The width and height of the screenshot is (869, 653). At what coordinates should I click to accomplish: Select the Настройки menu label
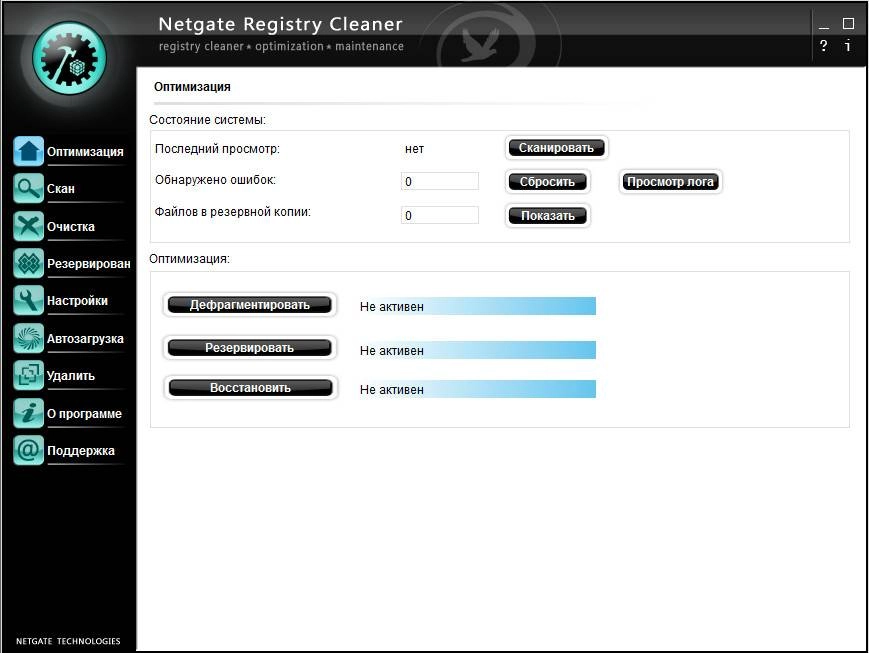(x=78, y=300)
